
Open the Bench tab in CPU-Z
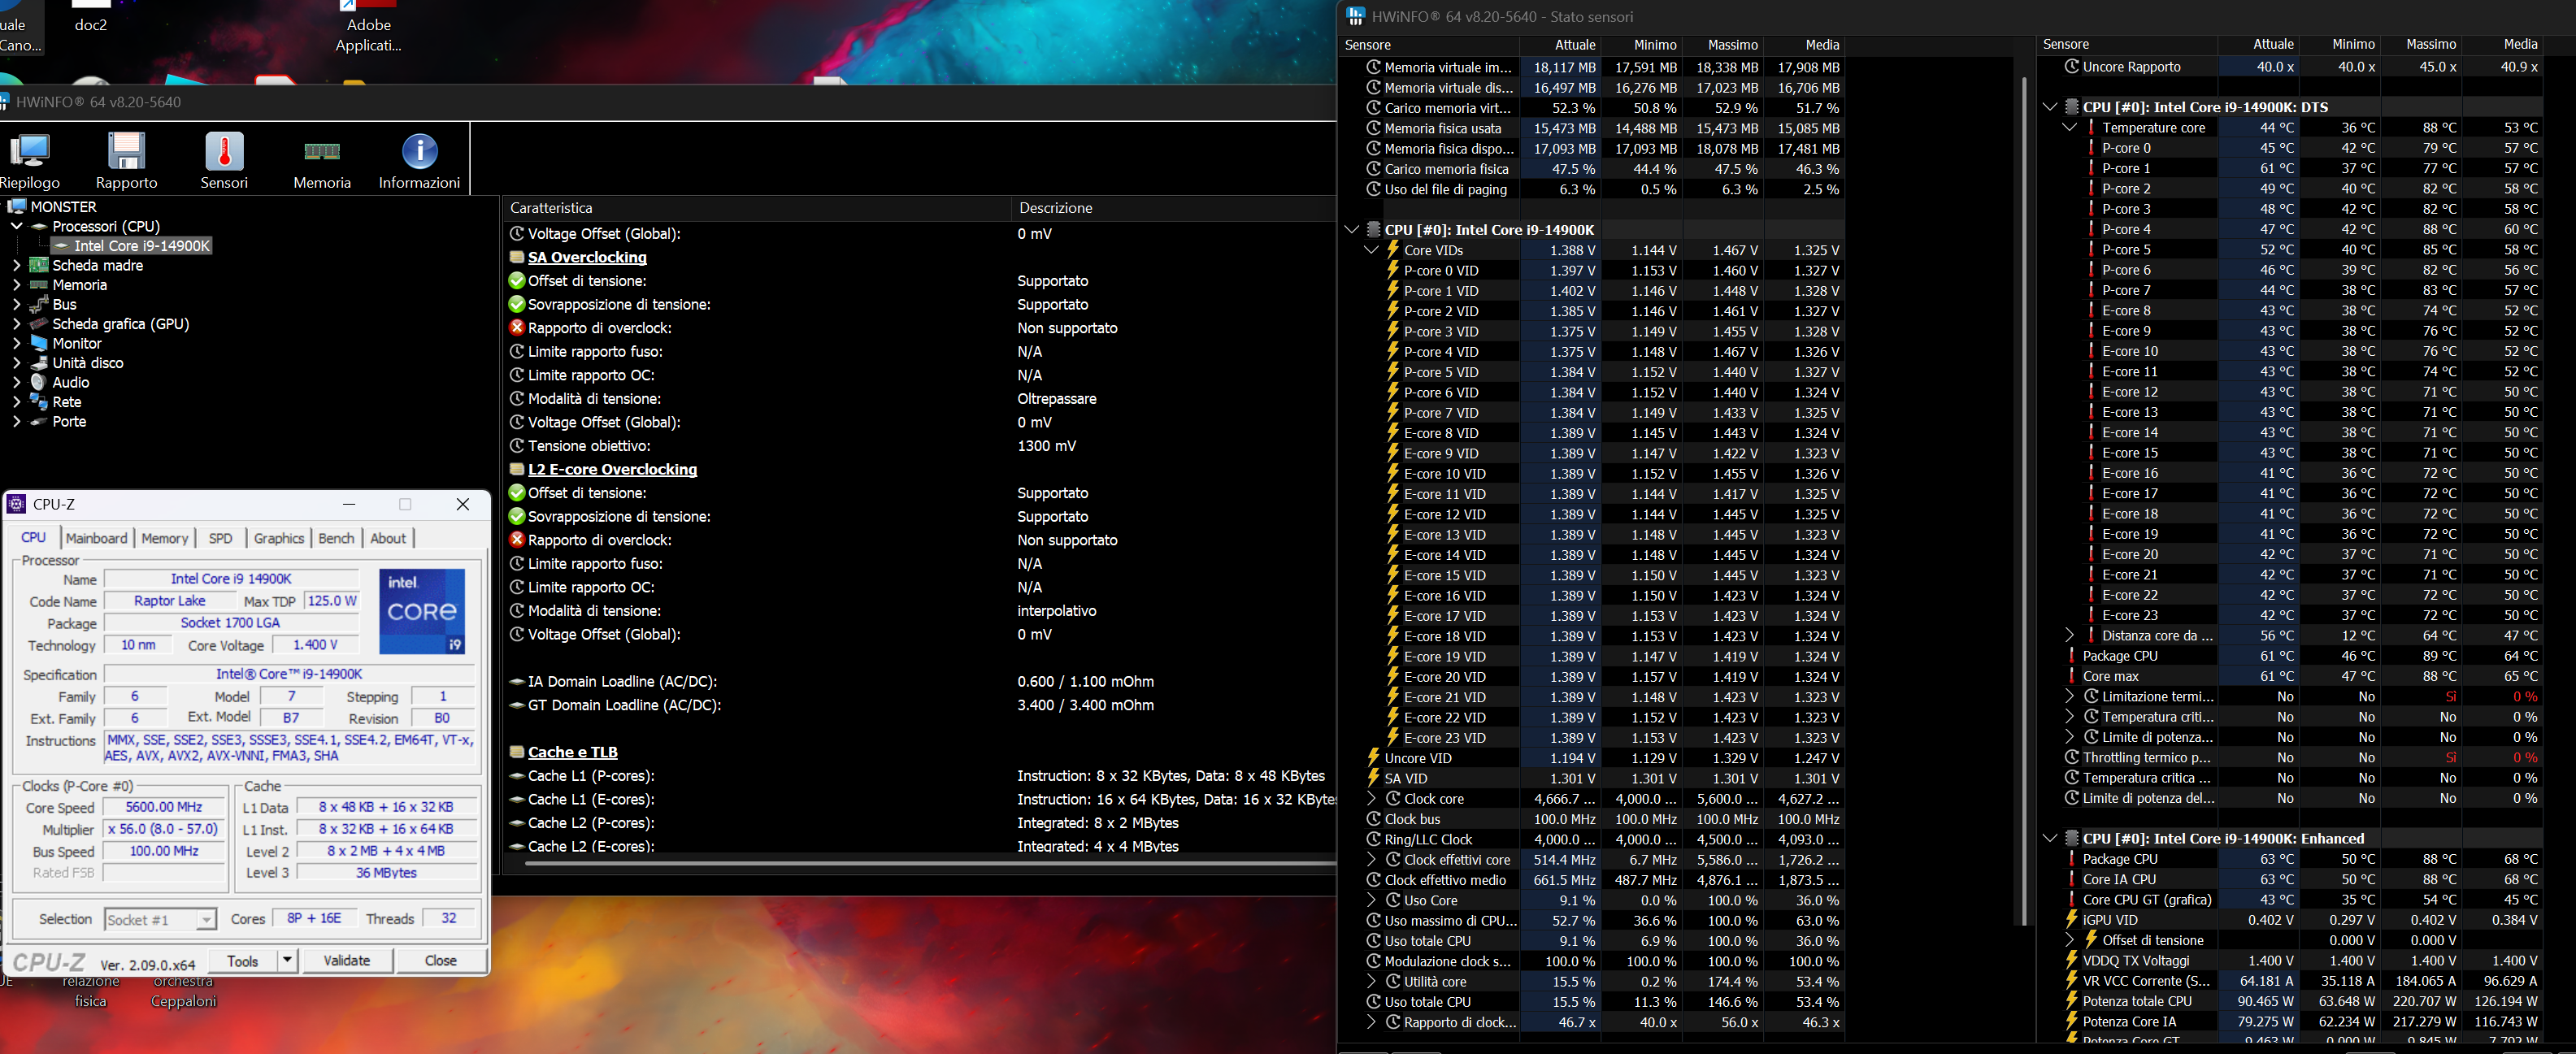336,538
